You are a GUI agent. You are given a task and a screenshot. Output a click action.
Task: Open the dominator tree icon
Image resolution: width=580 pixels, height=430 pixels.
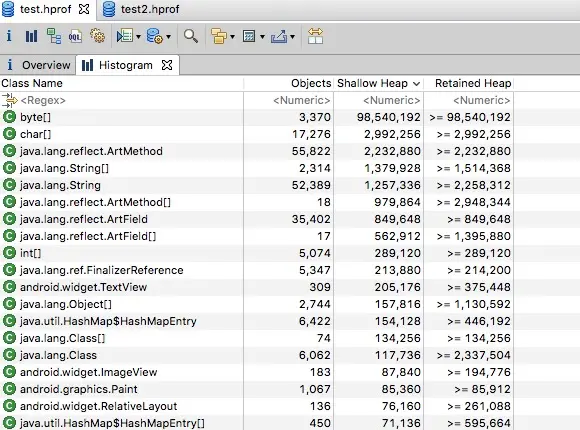pyautogui.click(x=54, y=36)
